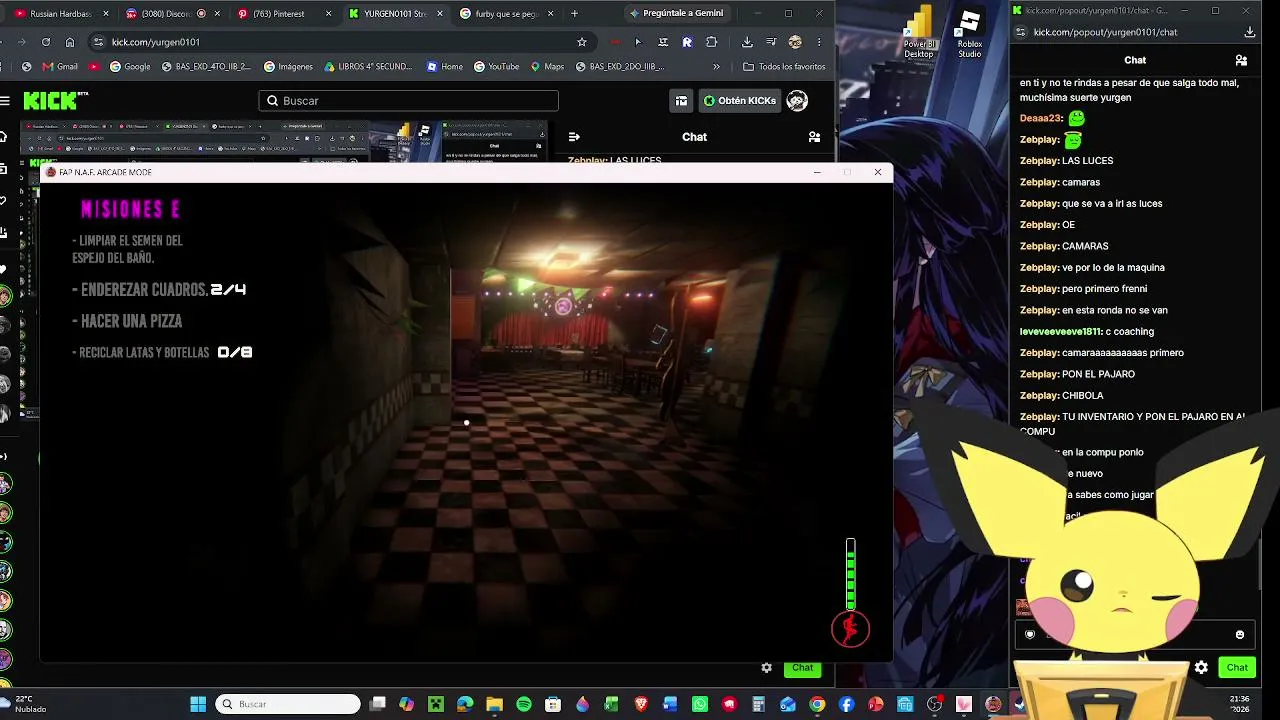This screenshot has height=720, width=1280.
Task: Reload the kick.com page
Action: pyautogui.click(x=46, y=42)
